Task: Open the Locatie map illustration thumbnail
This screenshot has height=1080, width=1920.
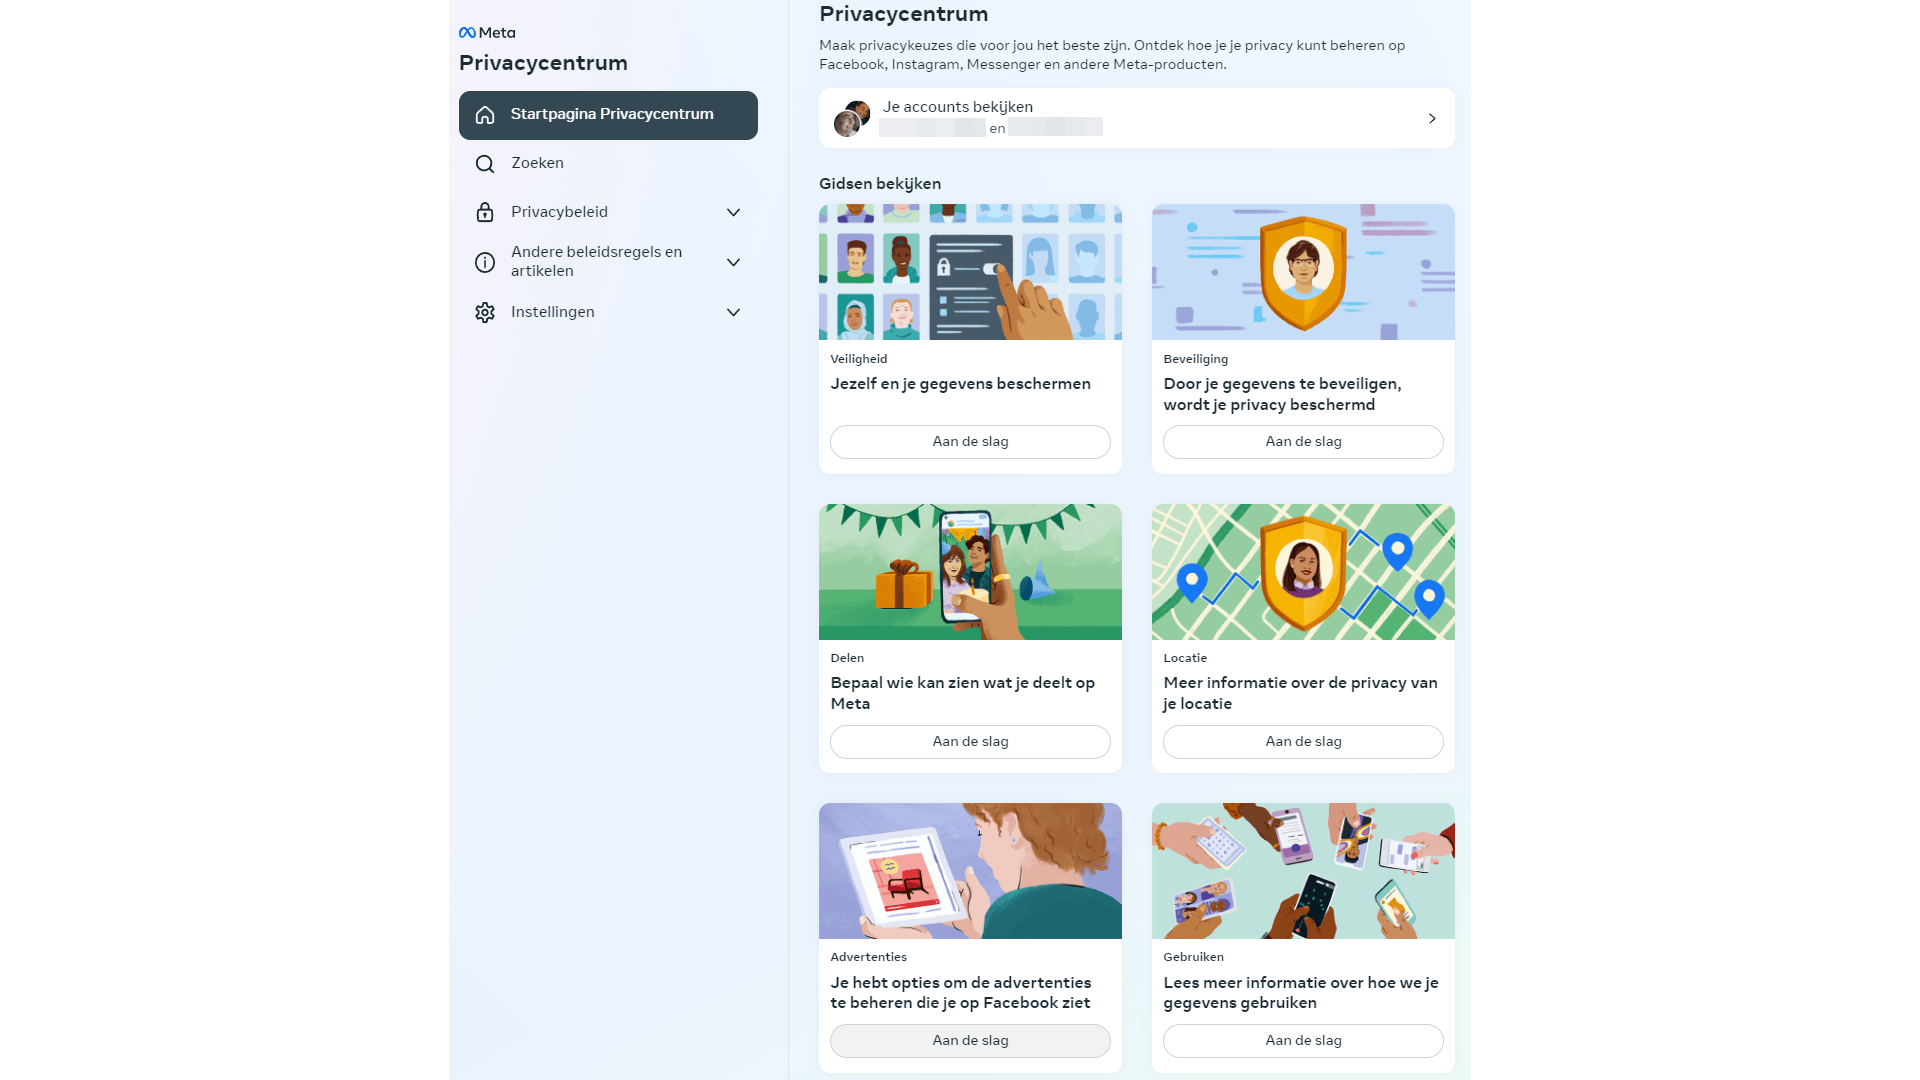Action: point(1303,572)
